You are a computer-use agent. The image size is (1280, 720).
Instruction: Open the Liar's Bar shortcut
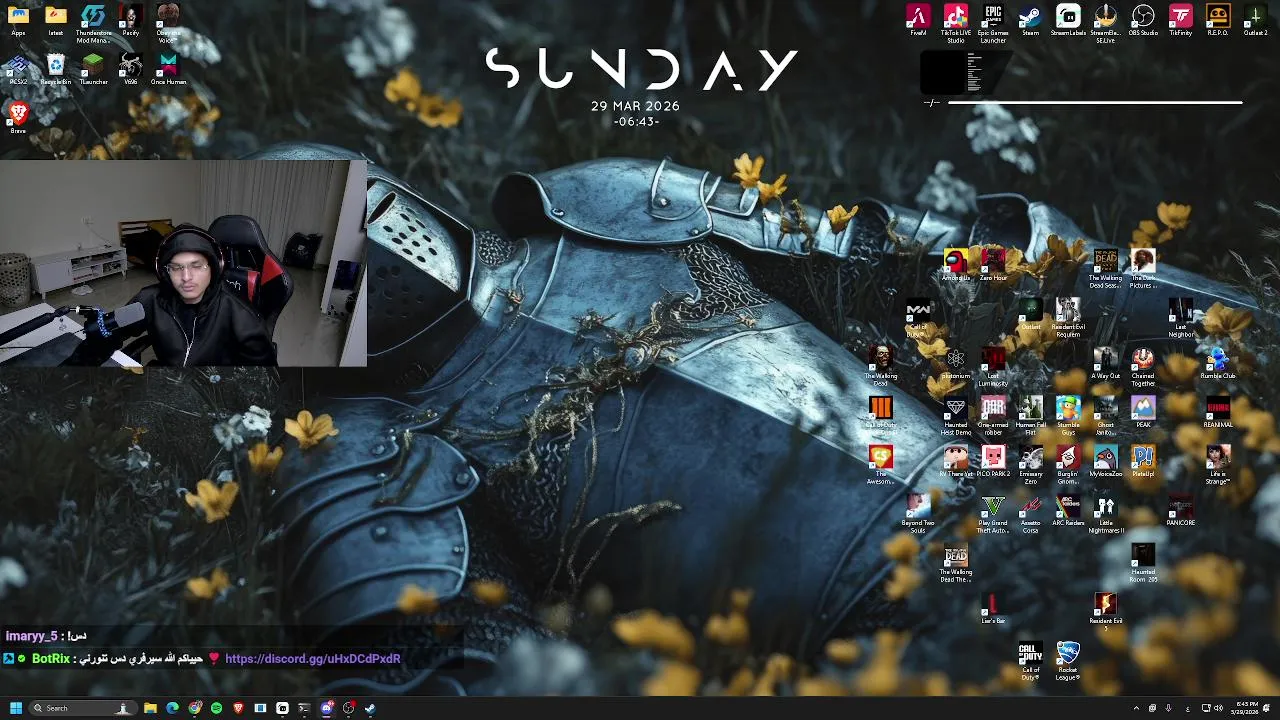(x=993, y=608)
